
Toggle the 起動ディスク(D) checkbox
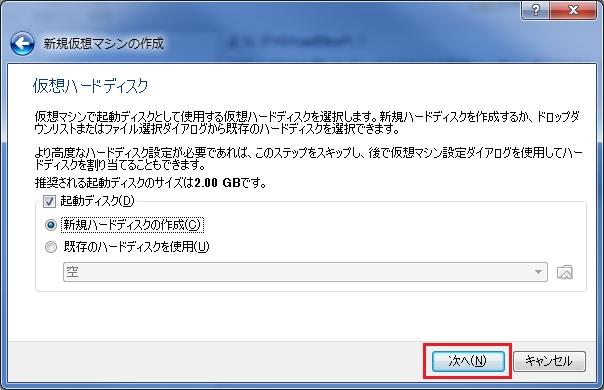49,202
